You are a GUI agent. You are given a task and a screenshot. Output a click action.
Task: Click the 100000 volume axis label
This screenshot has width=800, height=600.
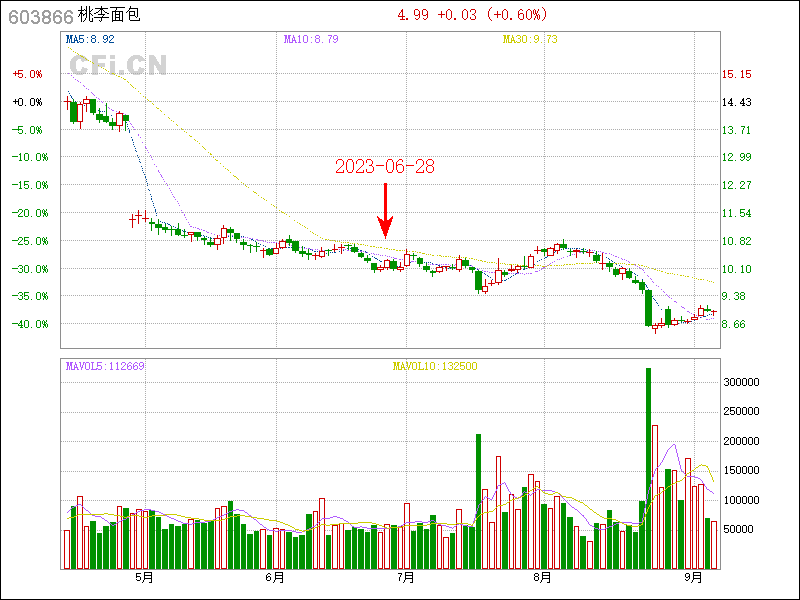pos(741,501)
